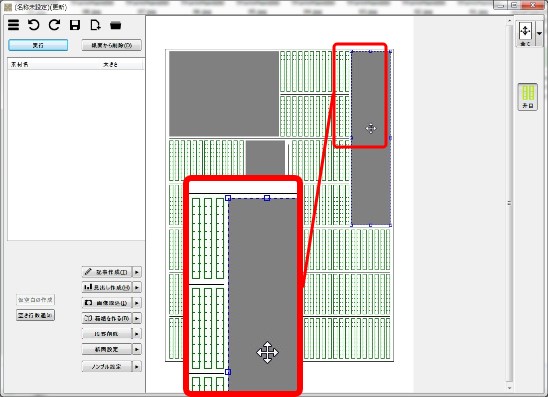The width and height of the screenshot is (548, 397).
Task: Click the image settings button with photo icon
Action: pos(107,303)
